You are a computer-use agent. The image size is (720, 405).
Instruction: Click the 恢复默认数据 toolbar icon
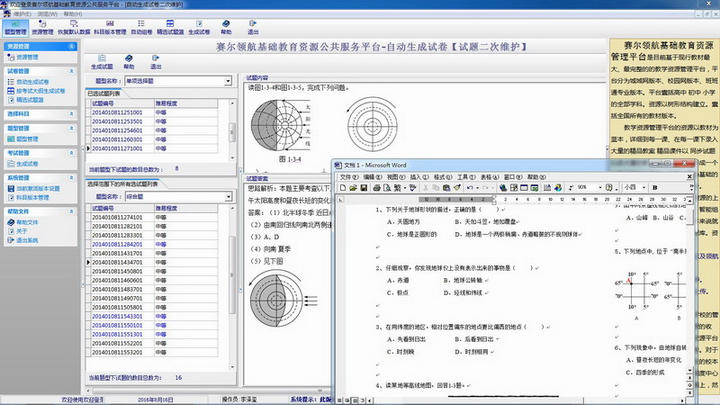(74, 27)
